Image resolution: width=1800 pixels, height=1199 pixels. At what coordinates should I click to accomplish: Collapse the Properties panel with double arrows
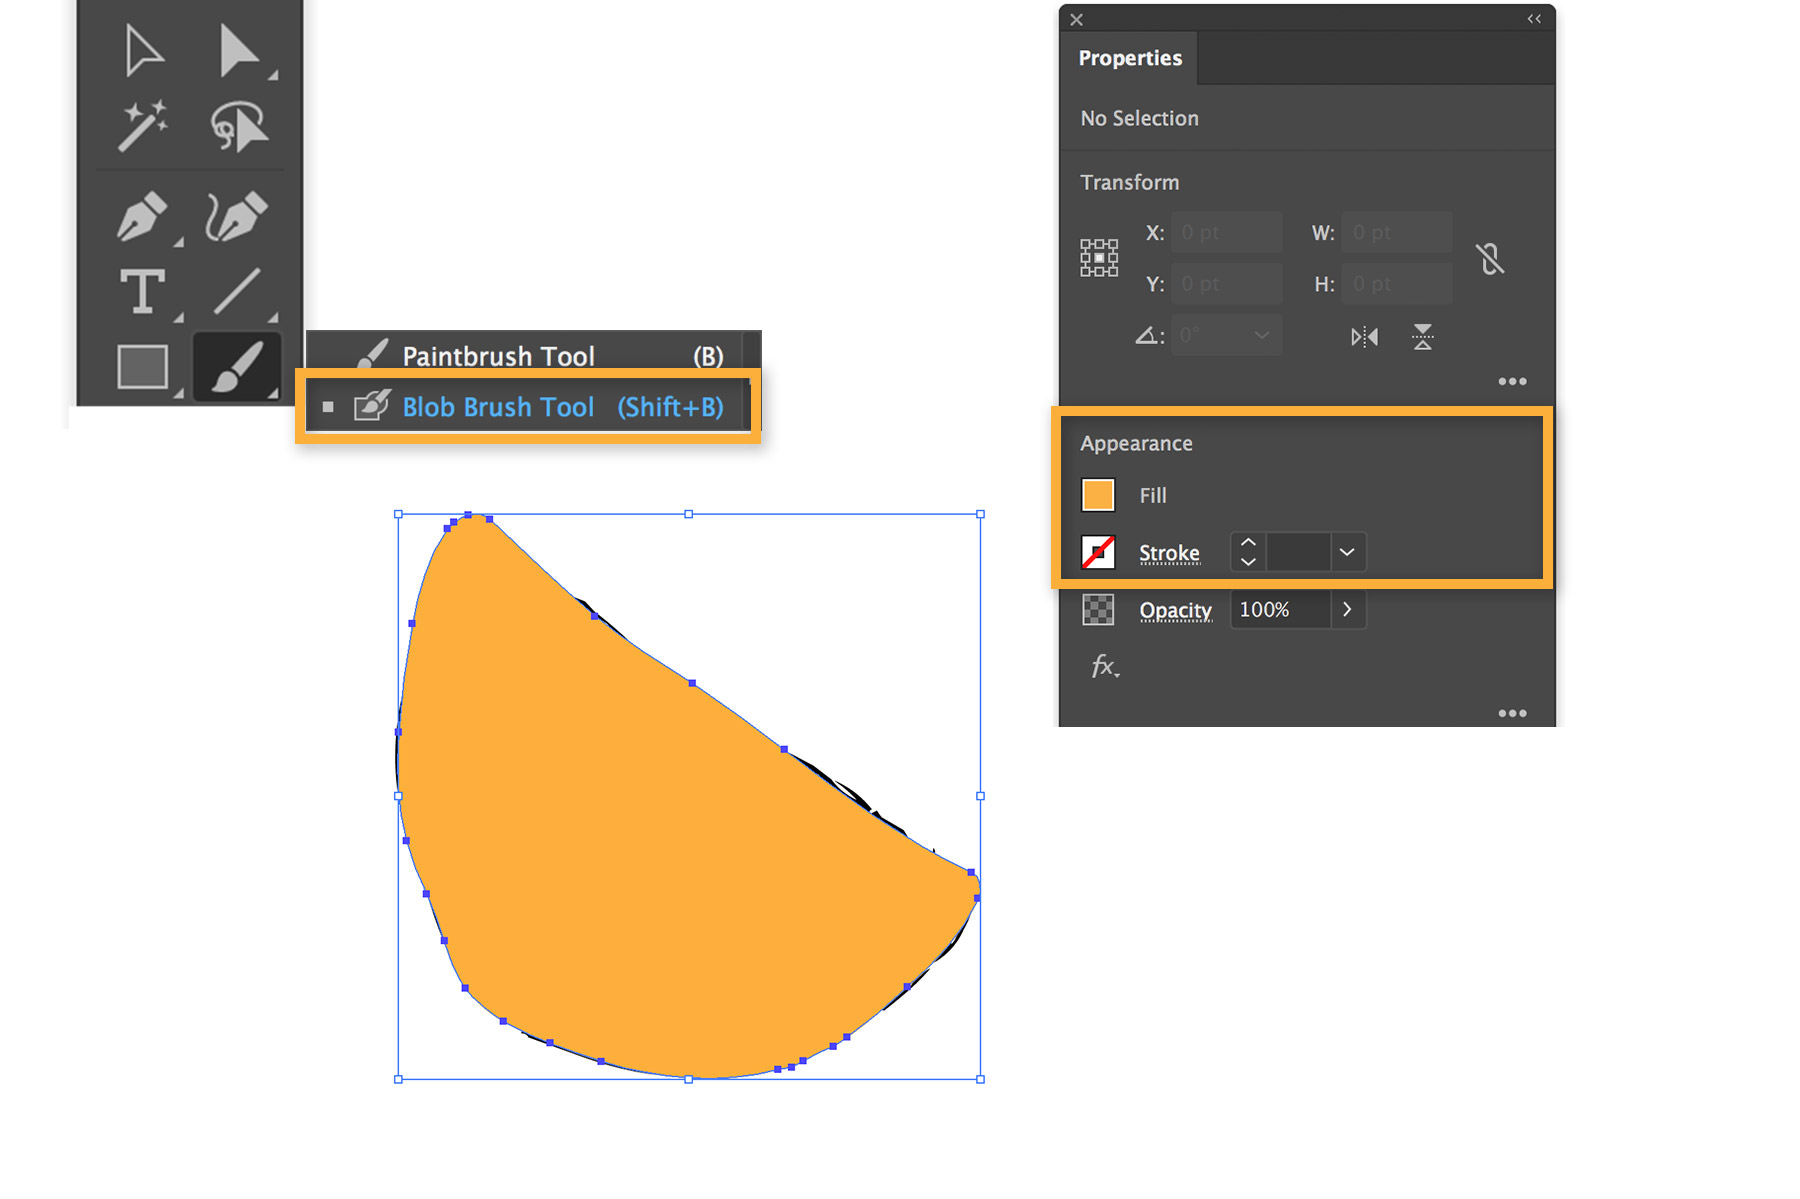[x=1535, y=18]
